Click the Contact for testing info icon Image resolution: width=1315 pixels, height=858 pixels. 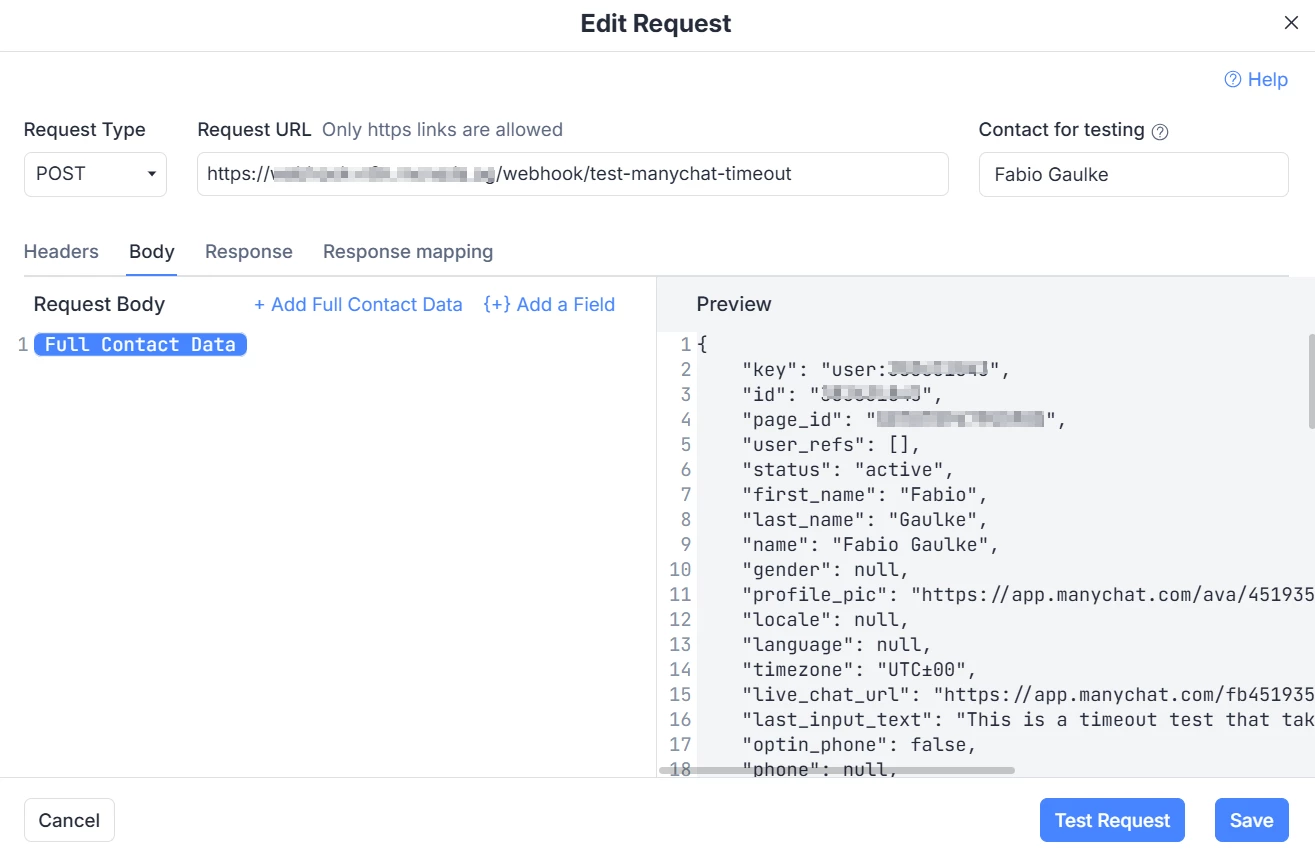[1160, 131]
